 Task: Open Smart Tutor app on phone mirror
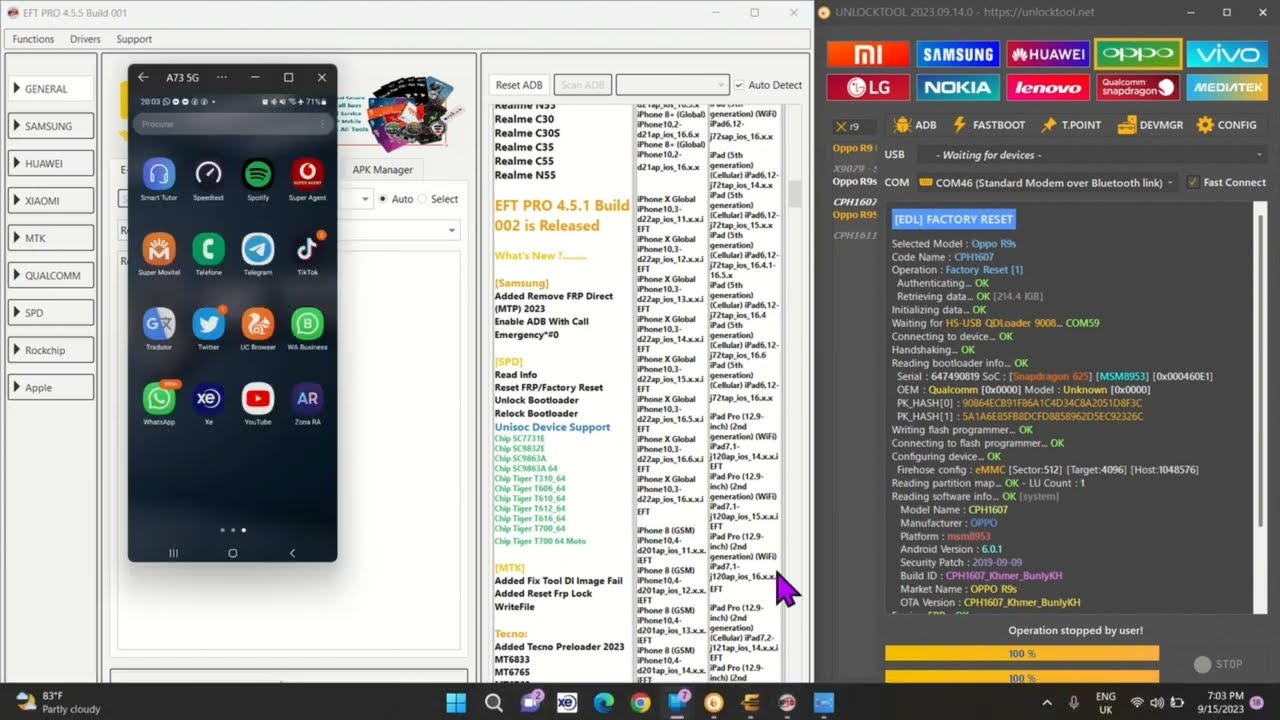click(158, 174)
